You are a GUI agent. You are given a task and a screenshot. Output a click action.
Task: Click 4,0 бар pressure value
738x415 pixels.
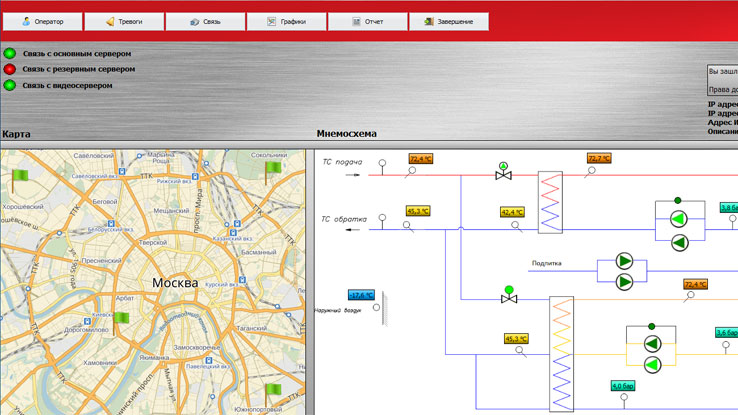pyautogui.click(x=623, y=386)
